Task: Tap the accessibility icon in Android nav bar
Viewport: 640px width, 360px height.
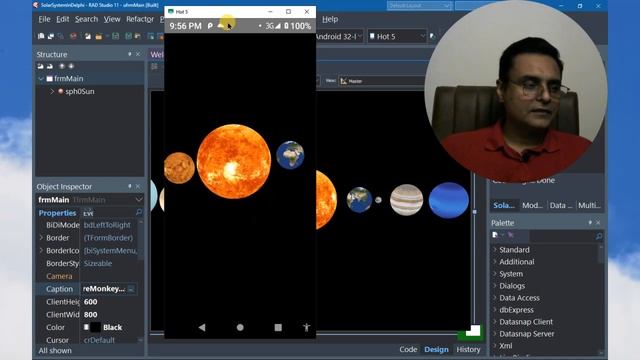Action: tap(307, 327)
